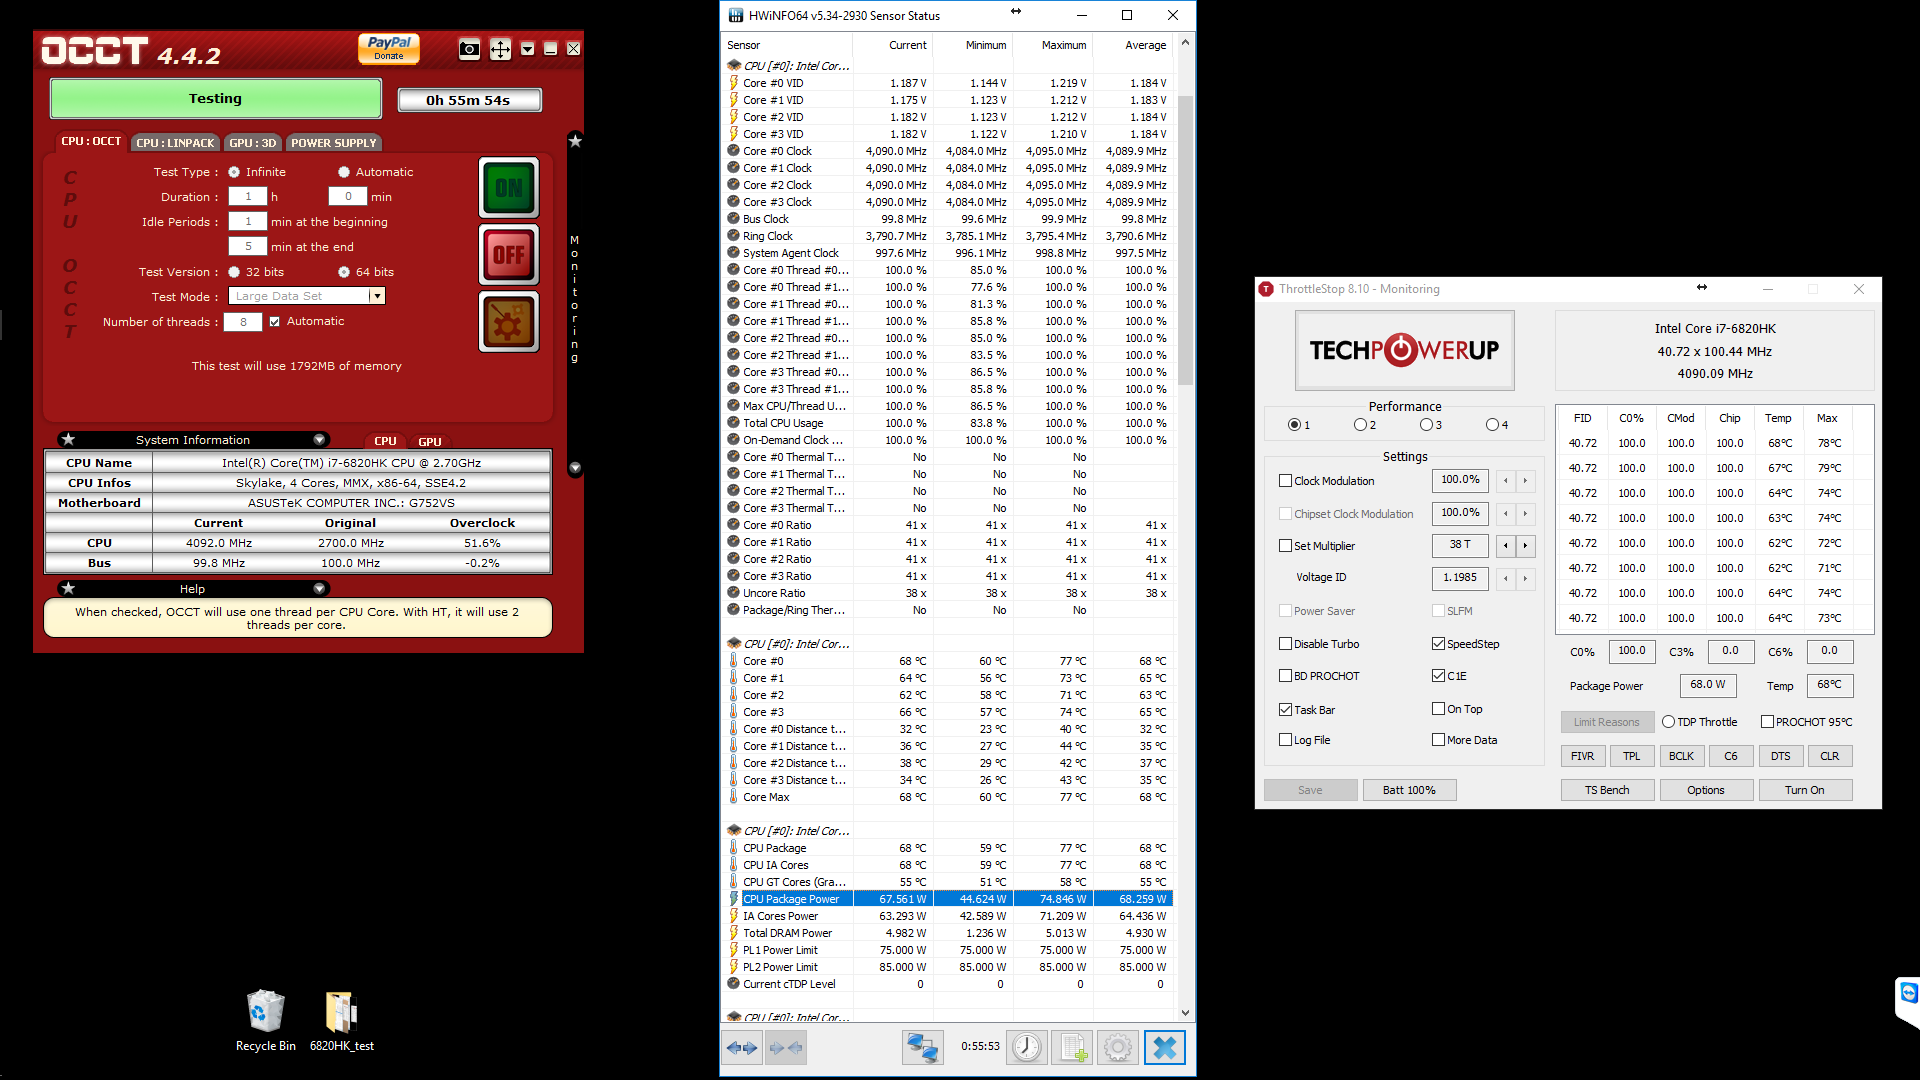This screenshot has height=1080, width=1920.
Task: Click HWiNFO clock reset timer icon
Action: tap(1026, 1047)
